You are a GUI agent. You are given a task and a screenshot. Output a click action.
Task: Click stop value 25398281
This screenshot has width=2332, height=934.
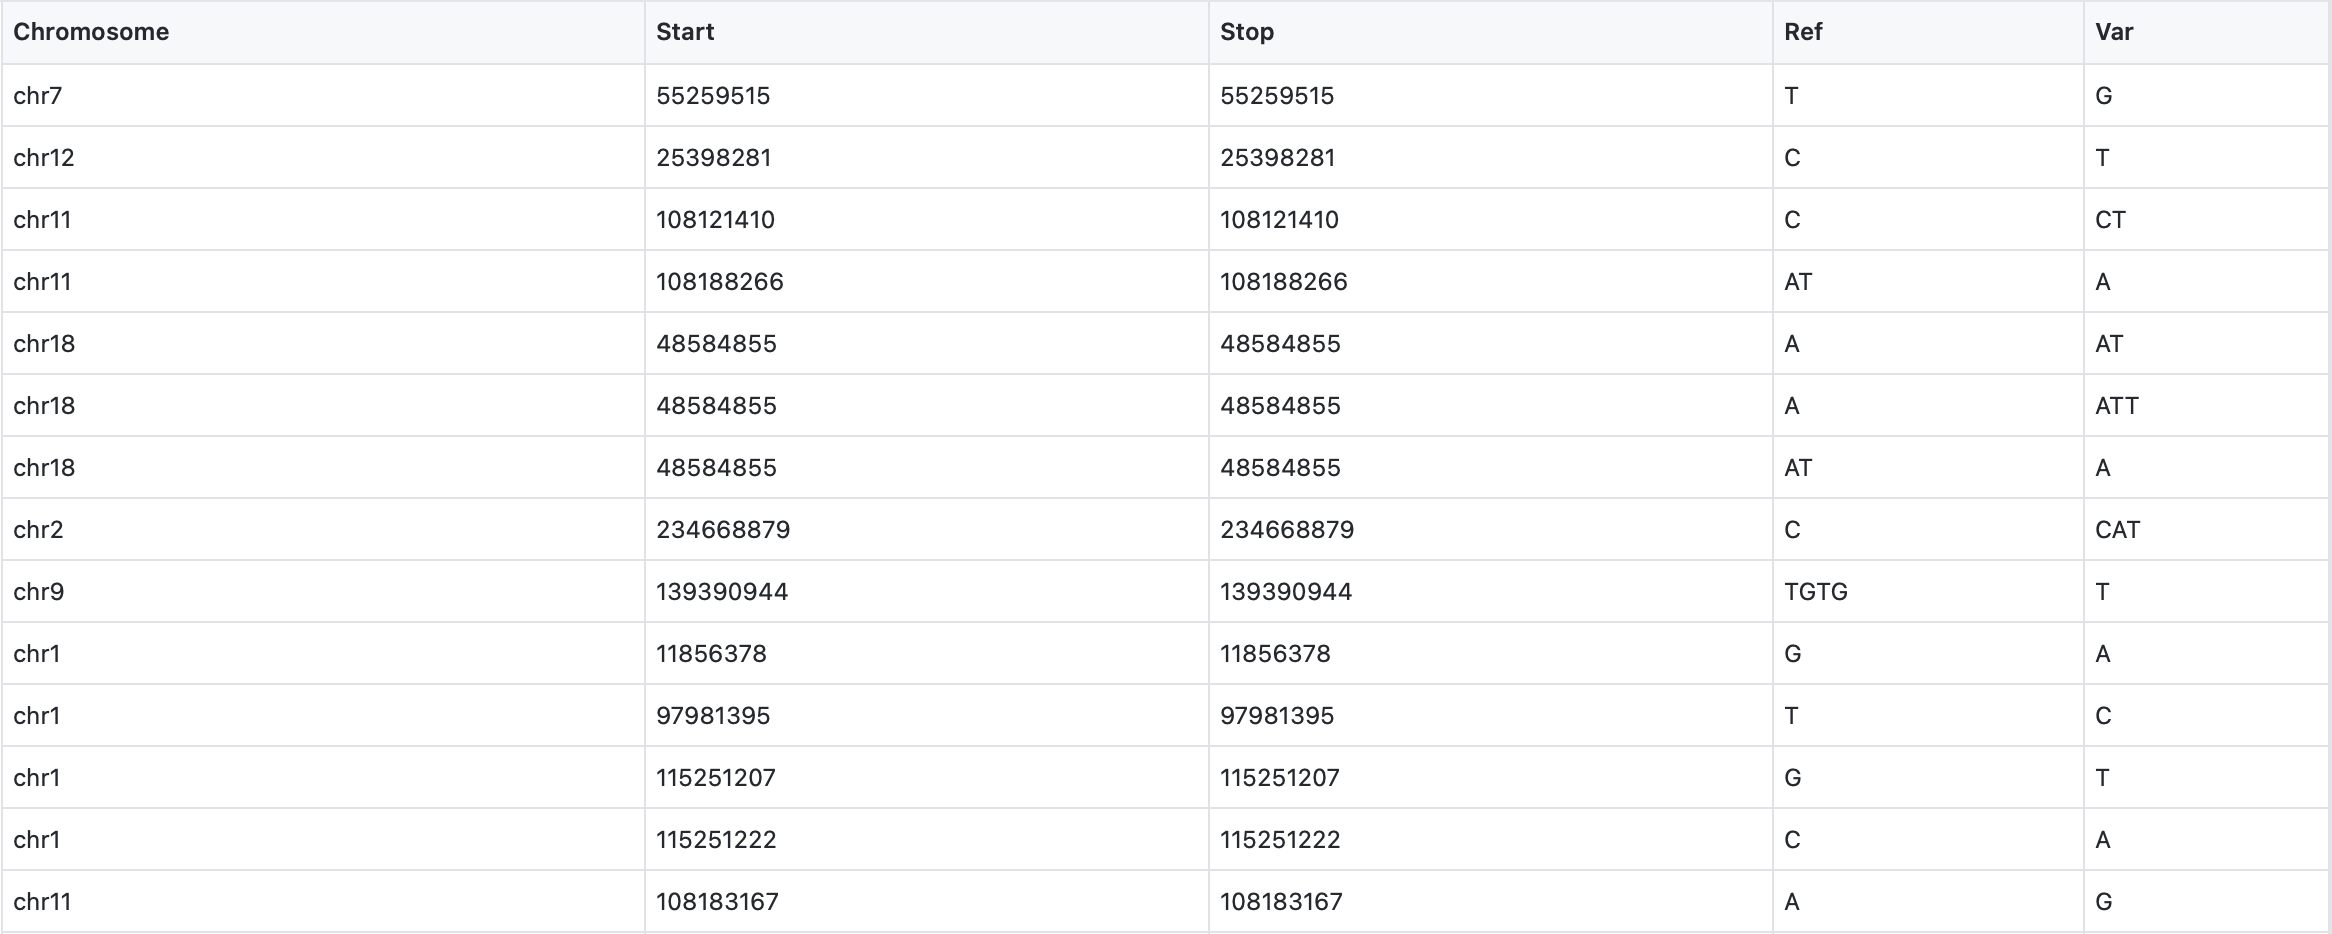click(x=1277, y=158)
